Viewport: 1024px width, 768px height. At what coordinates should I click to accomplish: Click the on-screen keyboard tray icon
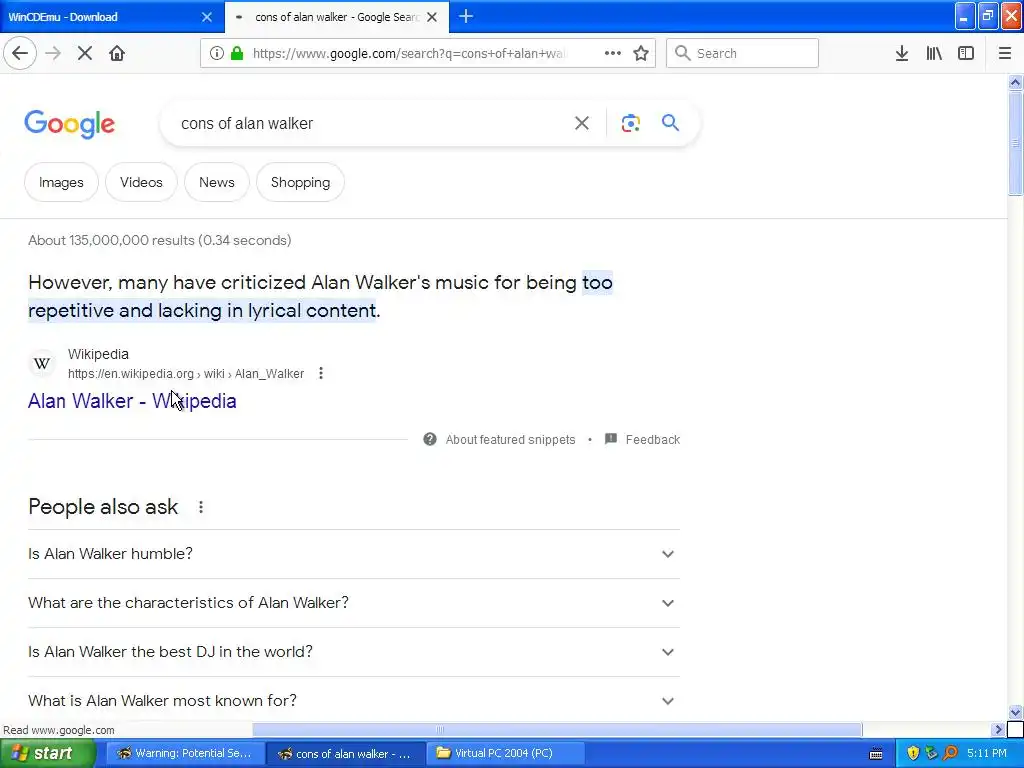coord(876,754)
